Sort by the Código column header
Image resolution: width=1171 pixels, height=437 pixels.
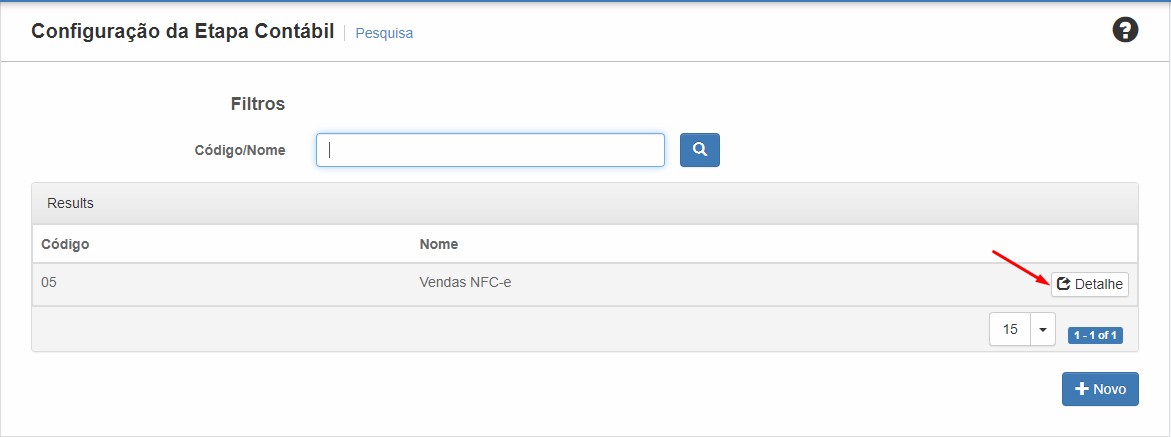click(65, 244)
